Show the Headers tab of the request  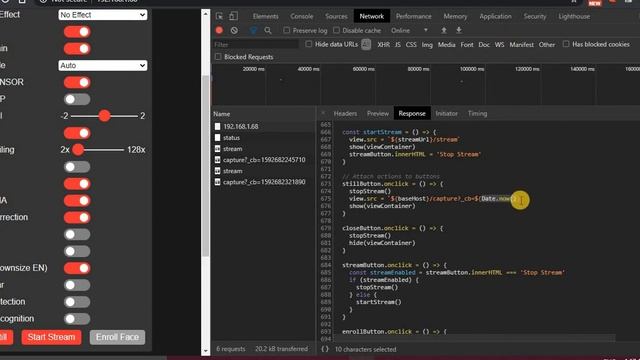click(x=345, y=113)
